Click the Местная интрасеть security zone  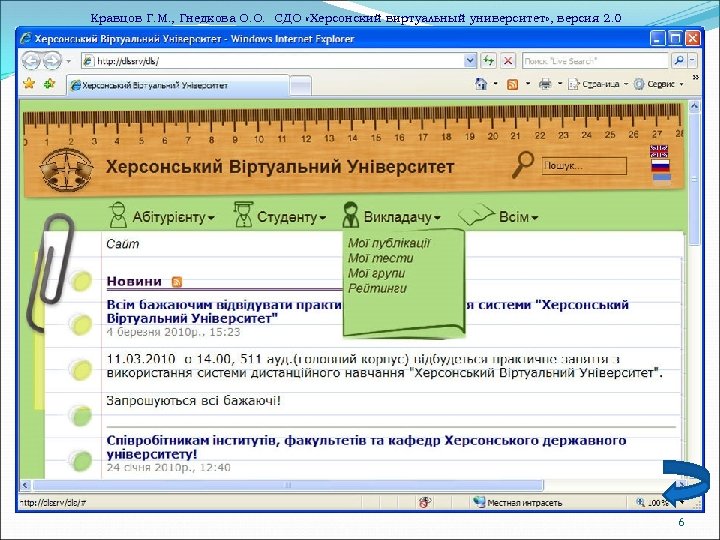click(518, 503)
